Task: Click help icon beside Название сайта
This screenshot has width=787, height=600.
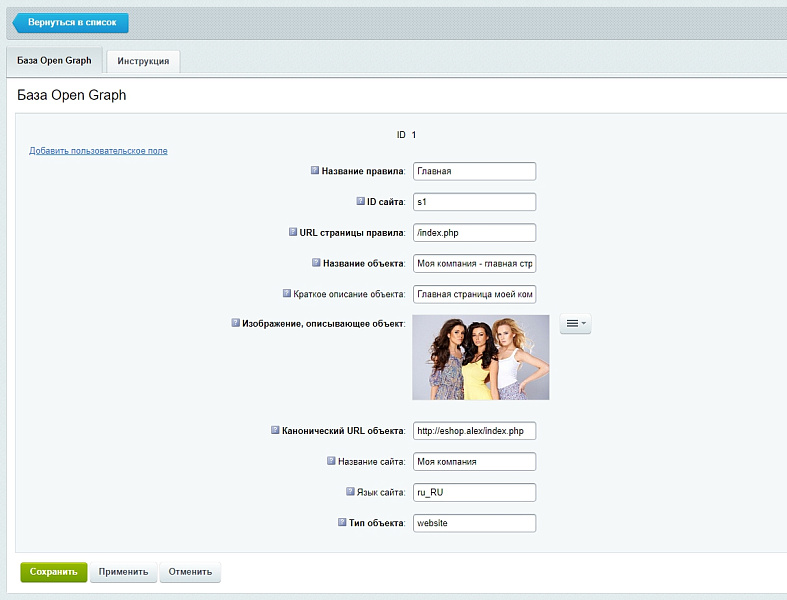Action: click(x=331, y=461)
